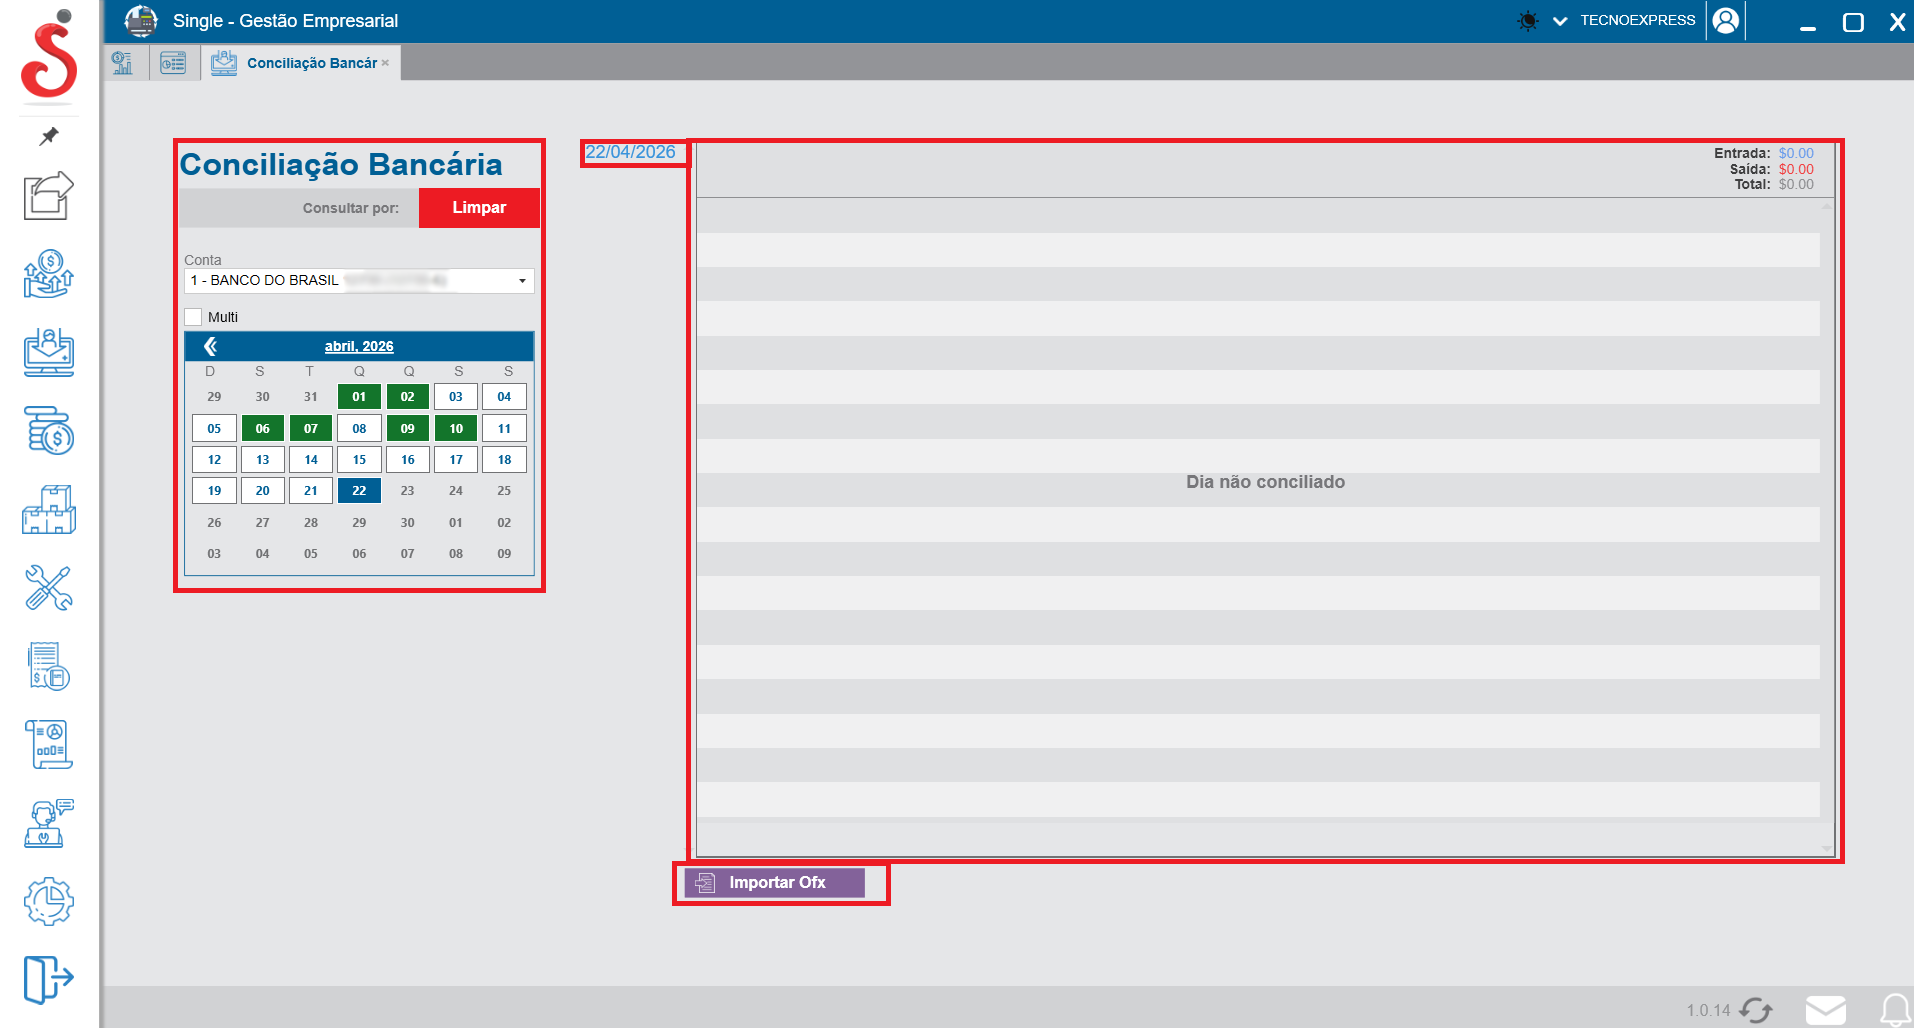
Task: Open the bank reconciliation sidebar icon
Action: point(48,353)
